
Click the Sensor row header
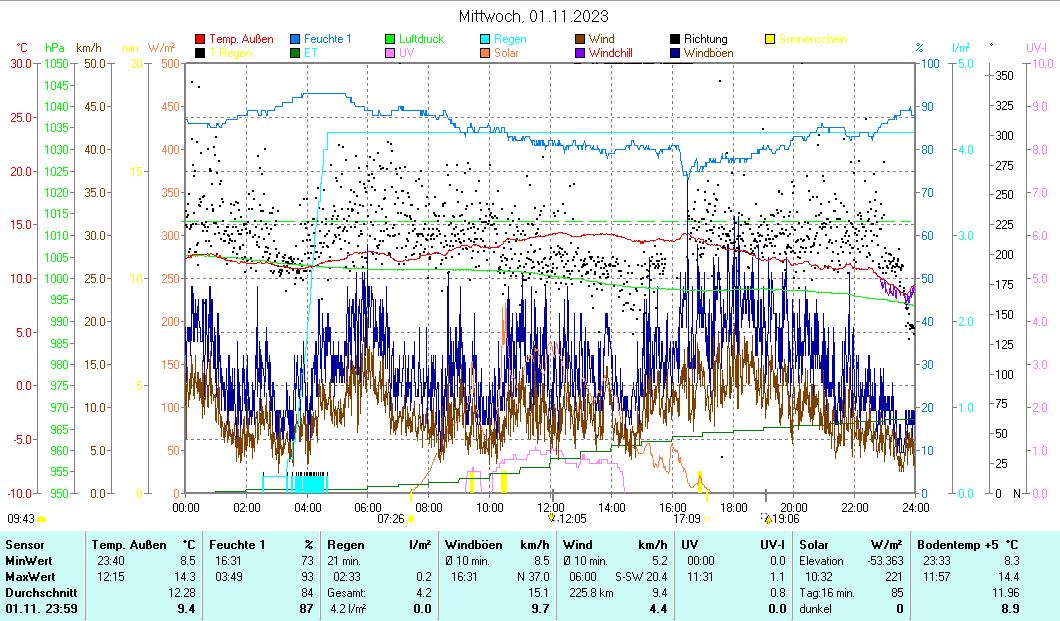(x=25, y=545)
